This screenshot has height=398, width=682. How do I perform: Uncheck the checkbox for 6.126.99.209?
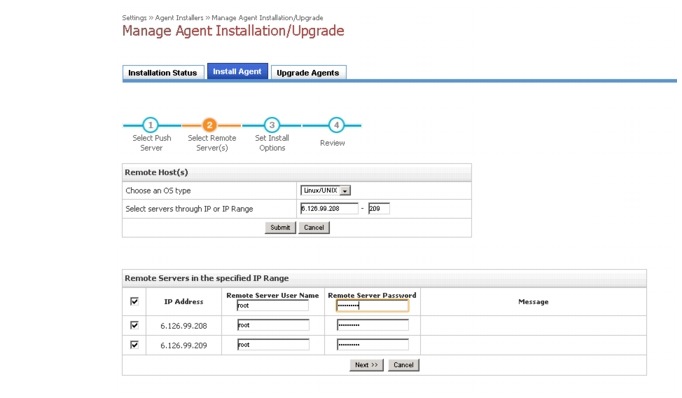[x=134, y=344]
